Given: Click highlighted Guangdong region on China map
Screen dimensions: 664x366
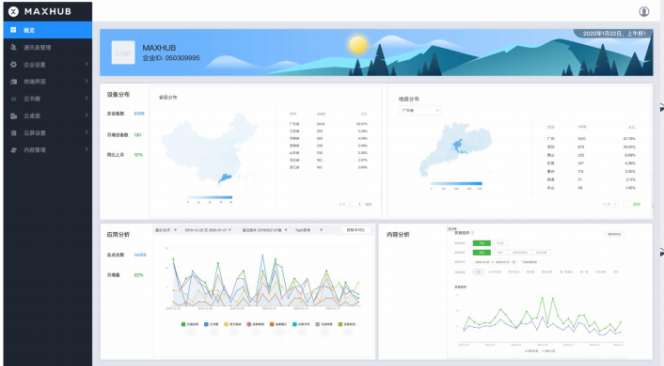Looking at the screenshot, I should point(225,178).
